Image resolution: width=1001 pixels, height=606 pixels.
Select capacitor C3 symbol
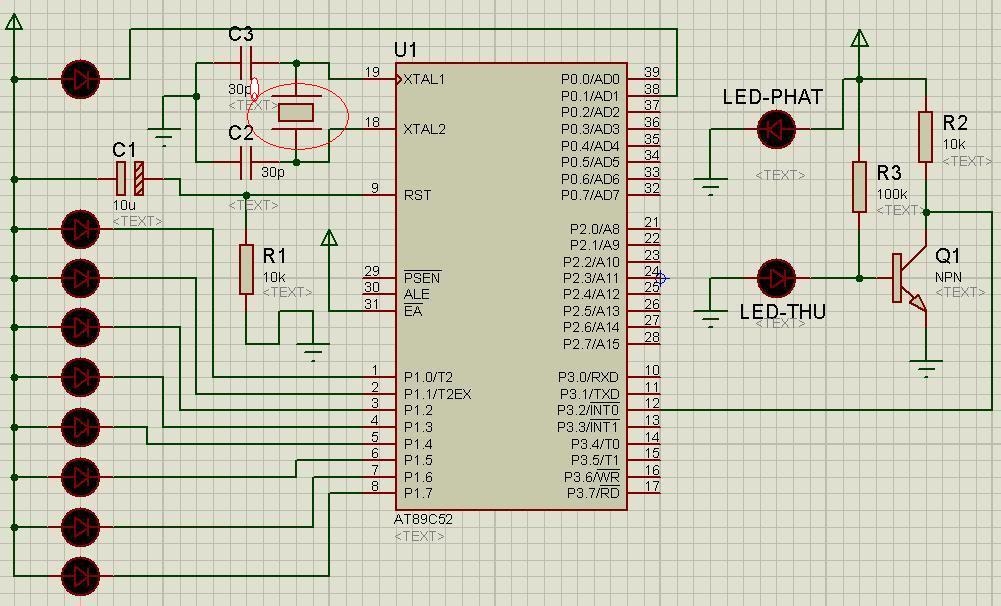[x=246, y=63]
